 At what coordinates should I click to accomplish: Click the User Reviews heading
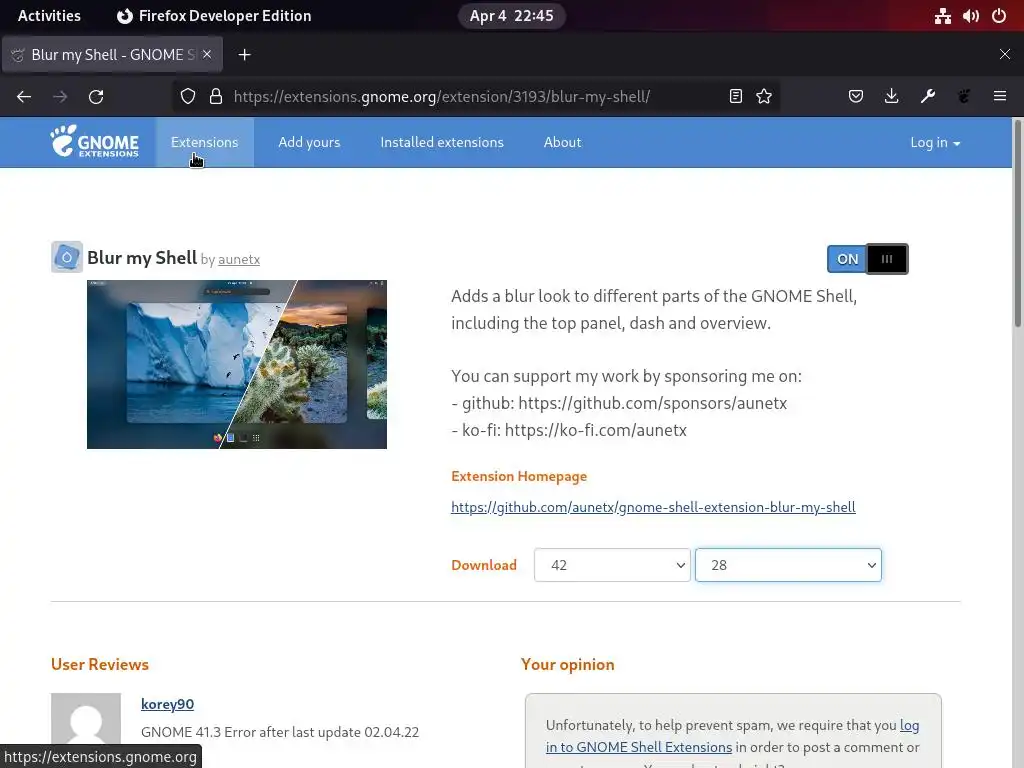[x=100, y=664]
